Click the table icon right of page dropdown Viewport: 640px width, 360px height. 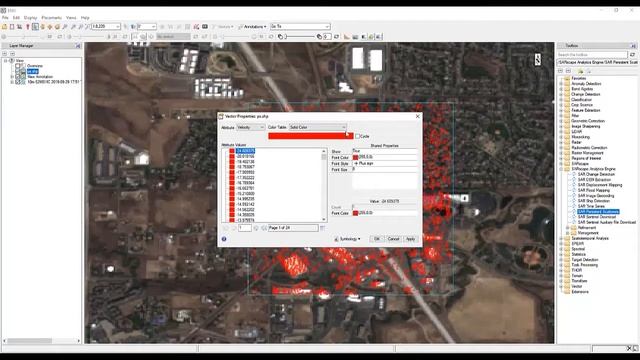tap(323, 228)
